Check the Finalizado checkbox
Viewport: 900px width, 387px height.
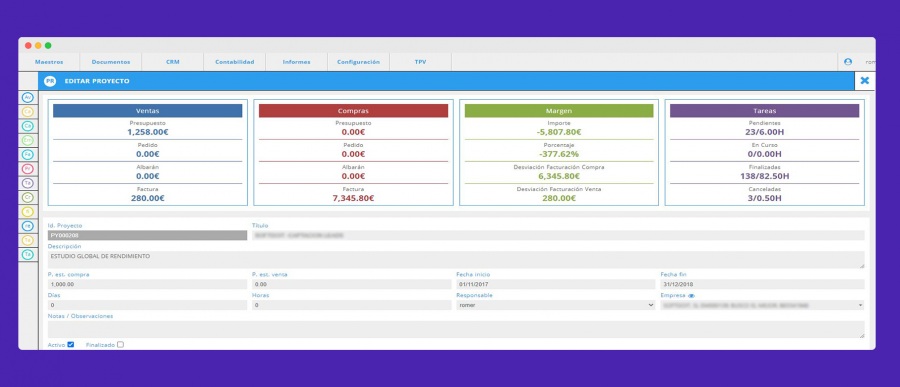tap(120, 345)
